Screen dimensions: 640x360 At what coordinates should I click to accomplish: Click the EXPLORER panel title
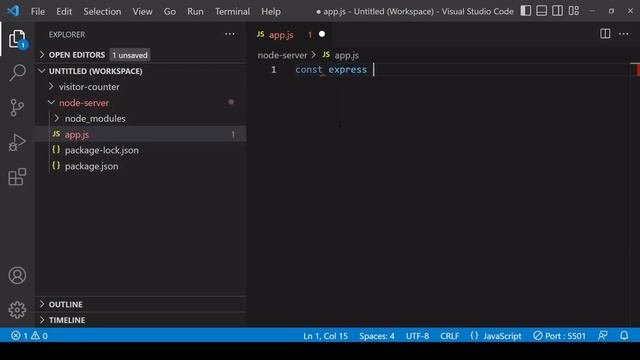tap(67, 35)
